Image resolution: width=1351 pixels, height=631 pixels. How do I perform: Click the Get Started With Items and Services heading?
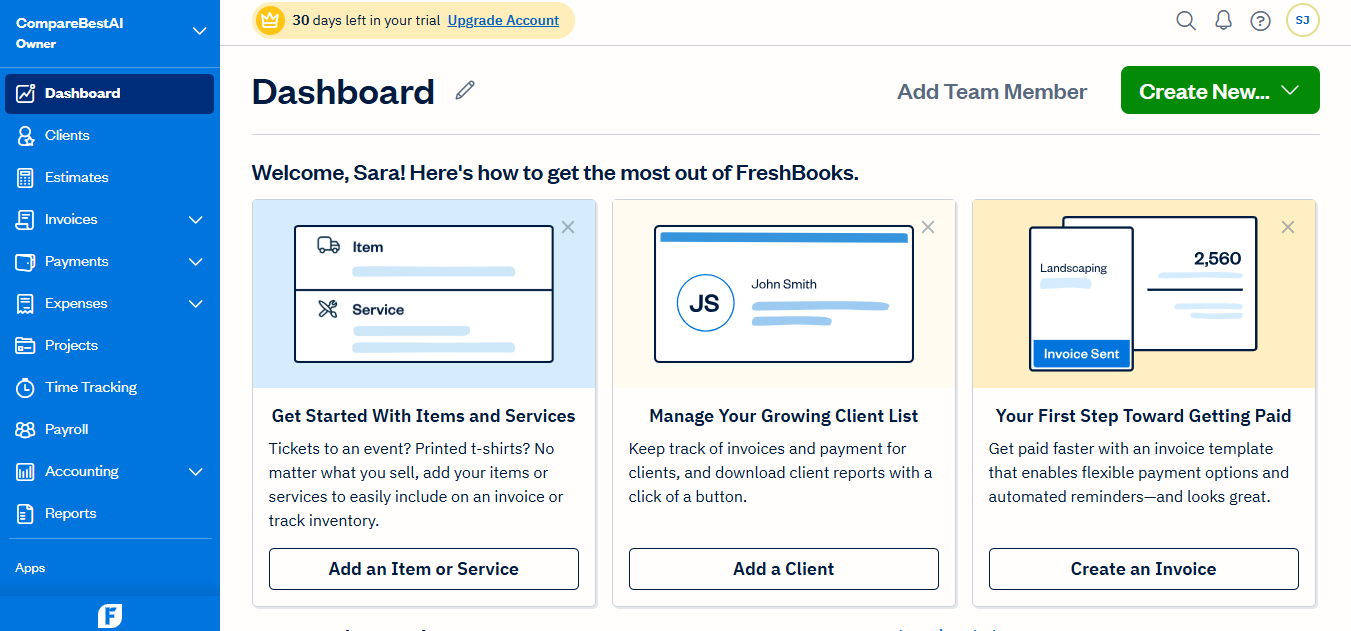click(424, 416)
